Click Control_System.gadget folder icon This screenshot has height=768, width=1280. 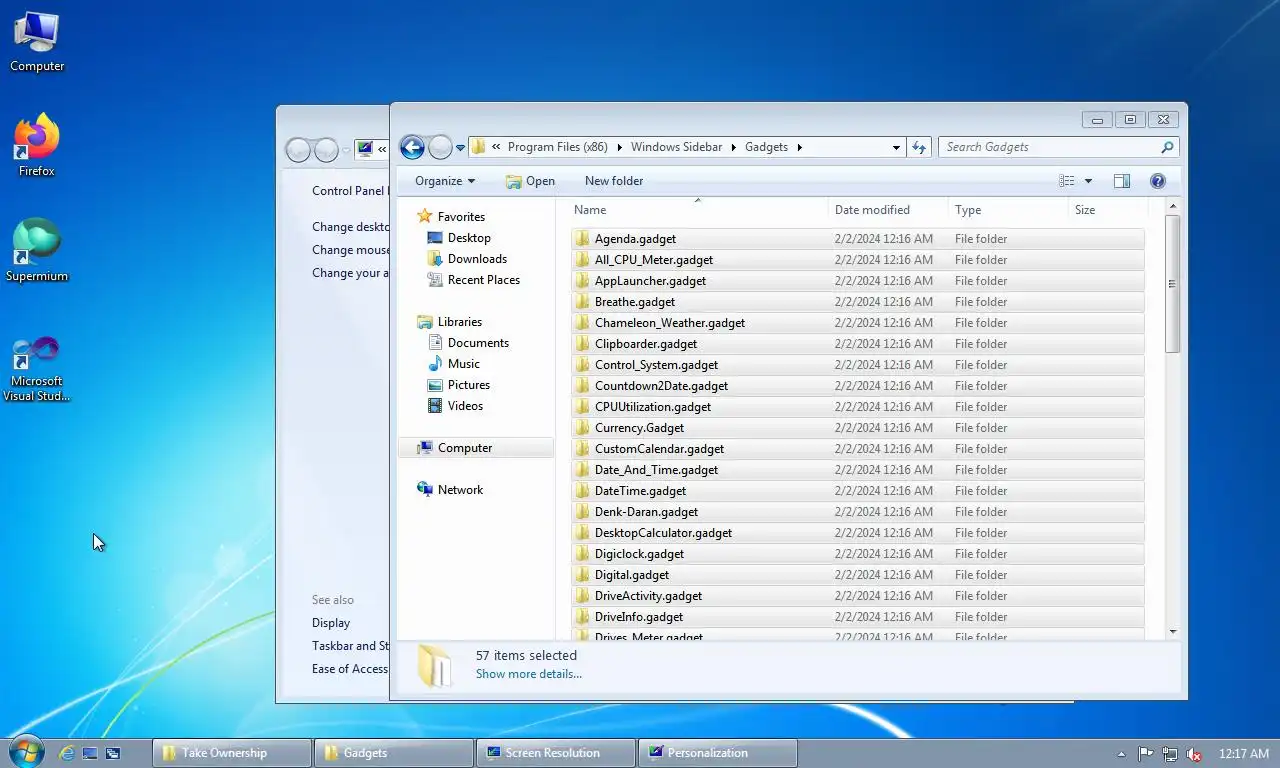pos(582,365)
